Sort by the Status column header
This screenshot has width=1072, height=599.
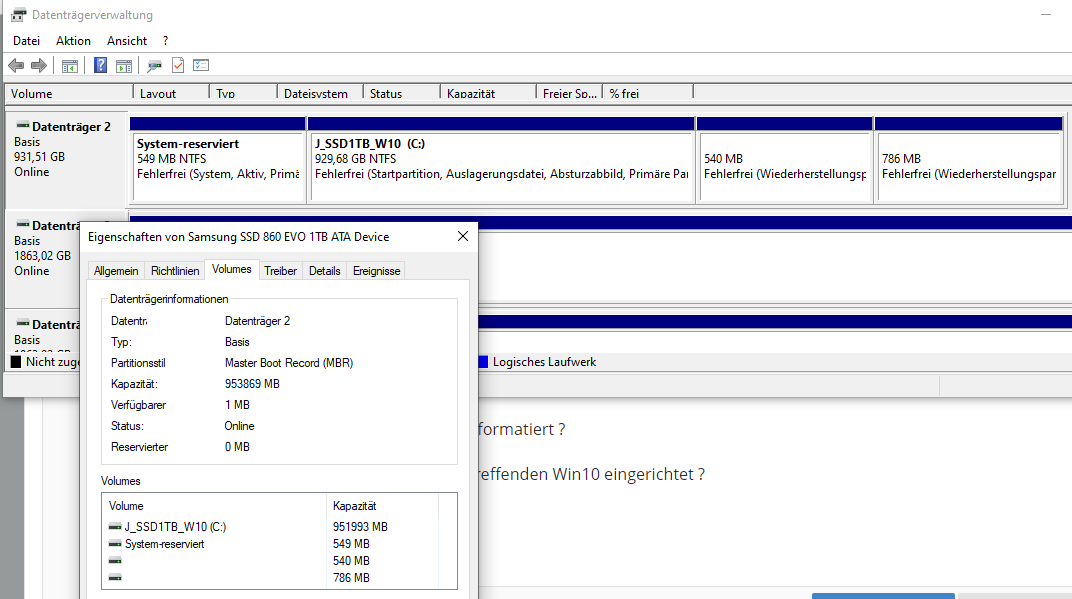(401, 93)
